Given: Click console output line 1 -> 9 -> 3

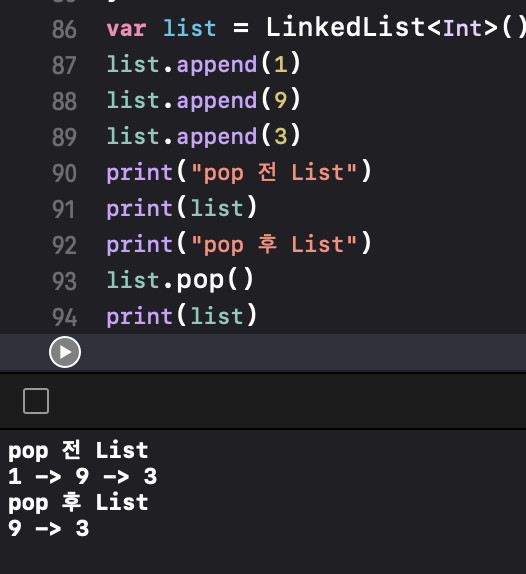Looking at the screenshot, I should [83, 477].
